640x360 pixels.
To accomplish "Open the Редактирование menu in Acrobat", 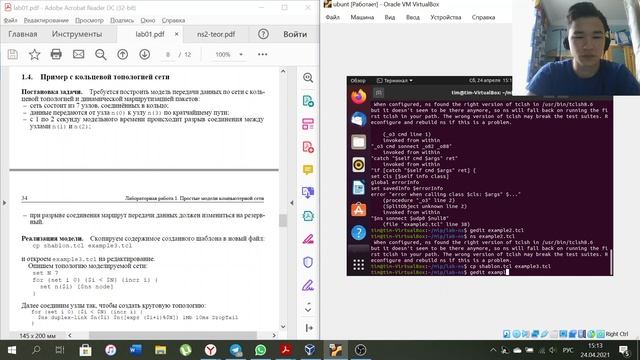I will 46,20.
